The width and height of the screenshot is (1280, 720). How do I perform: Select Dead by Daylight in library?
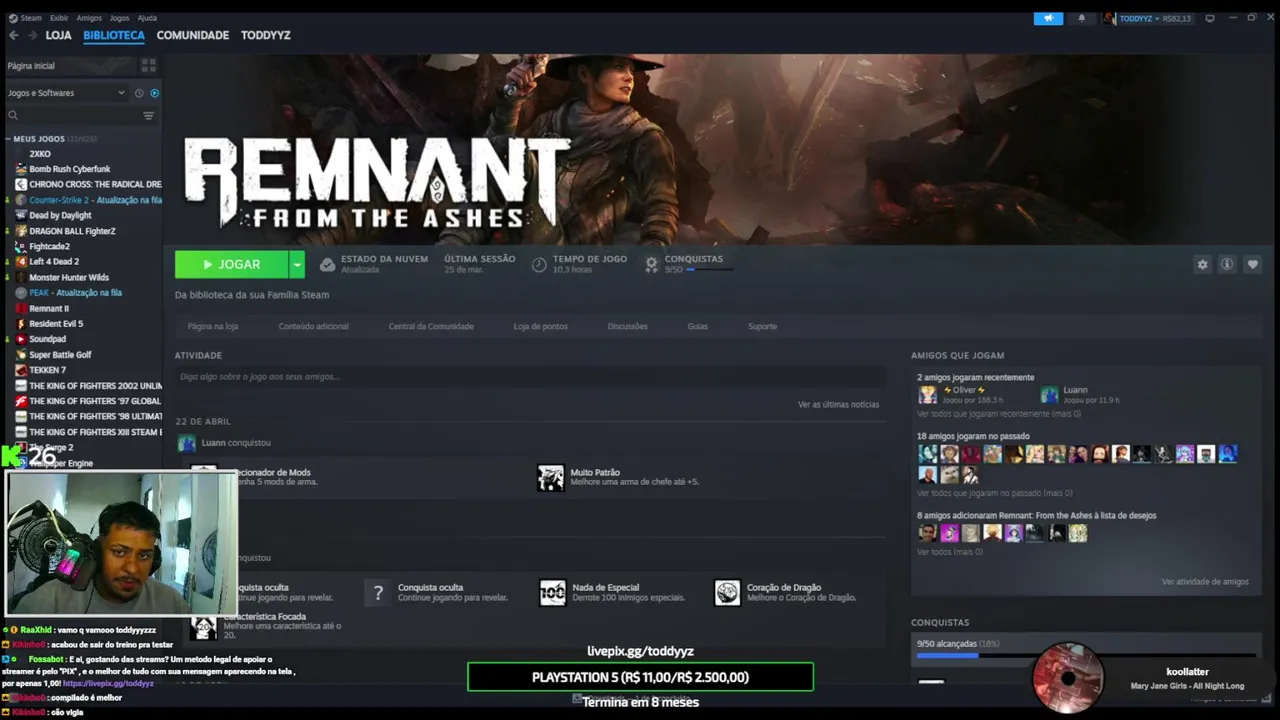tap(60, 215)
